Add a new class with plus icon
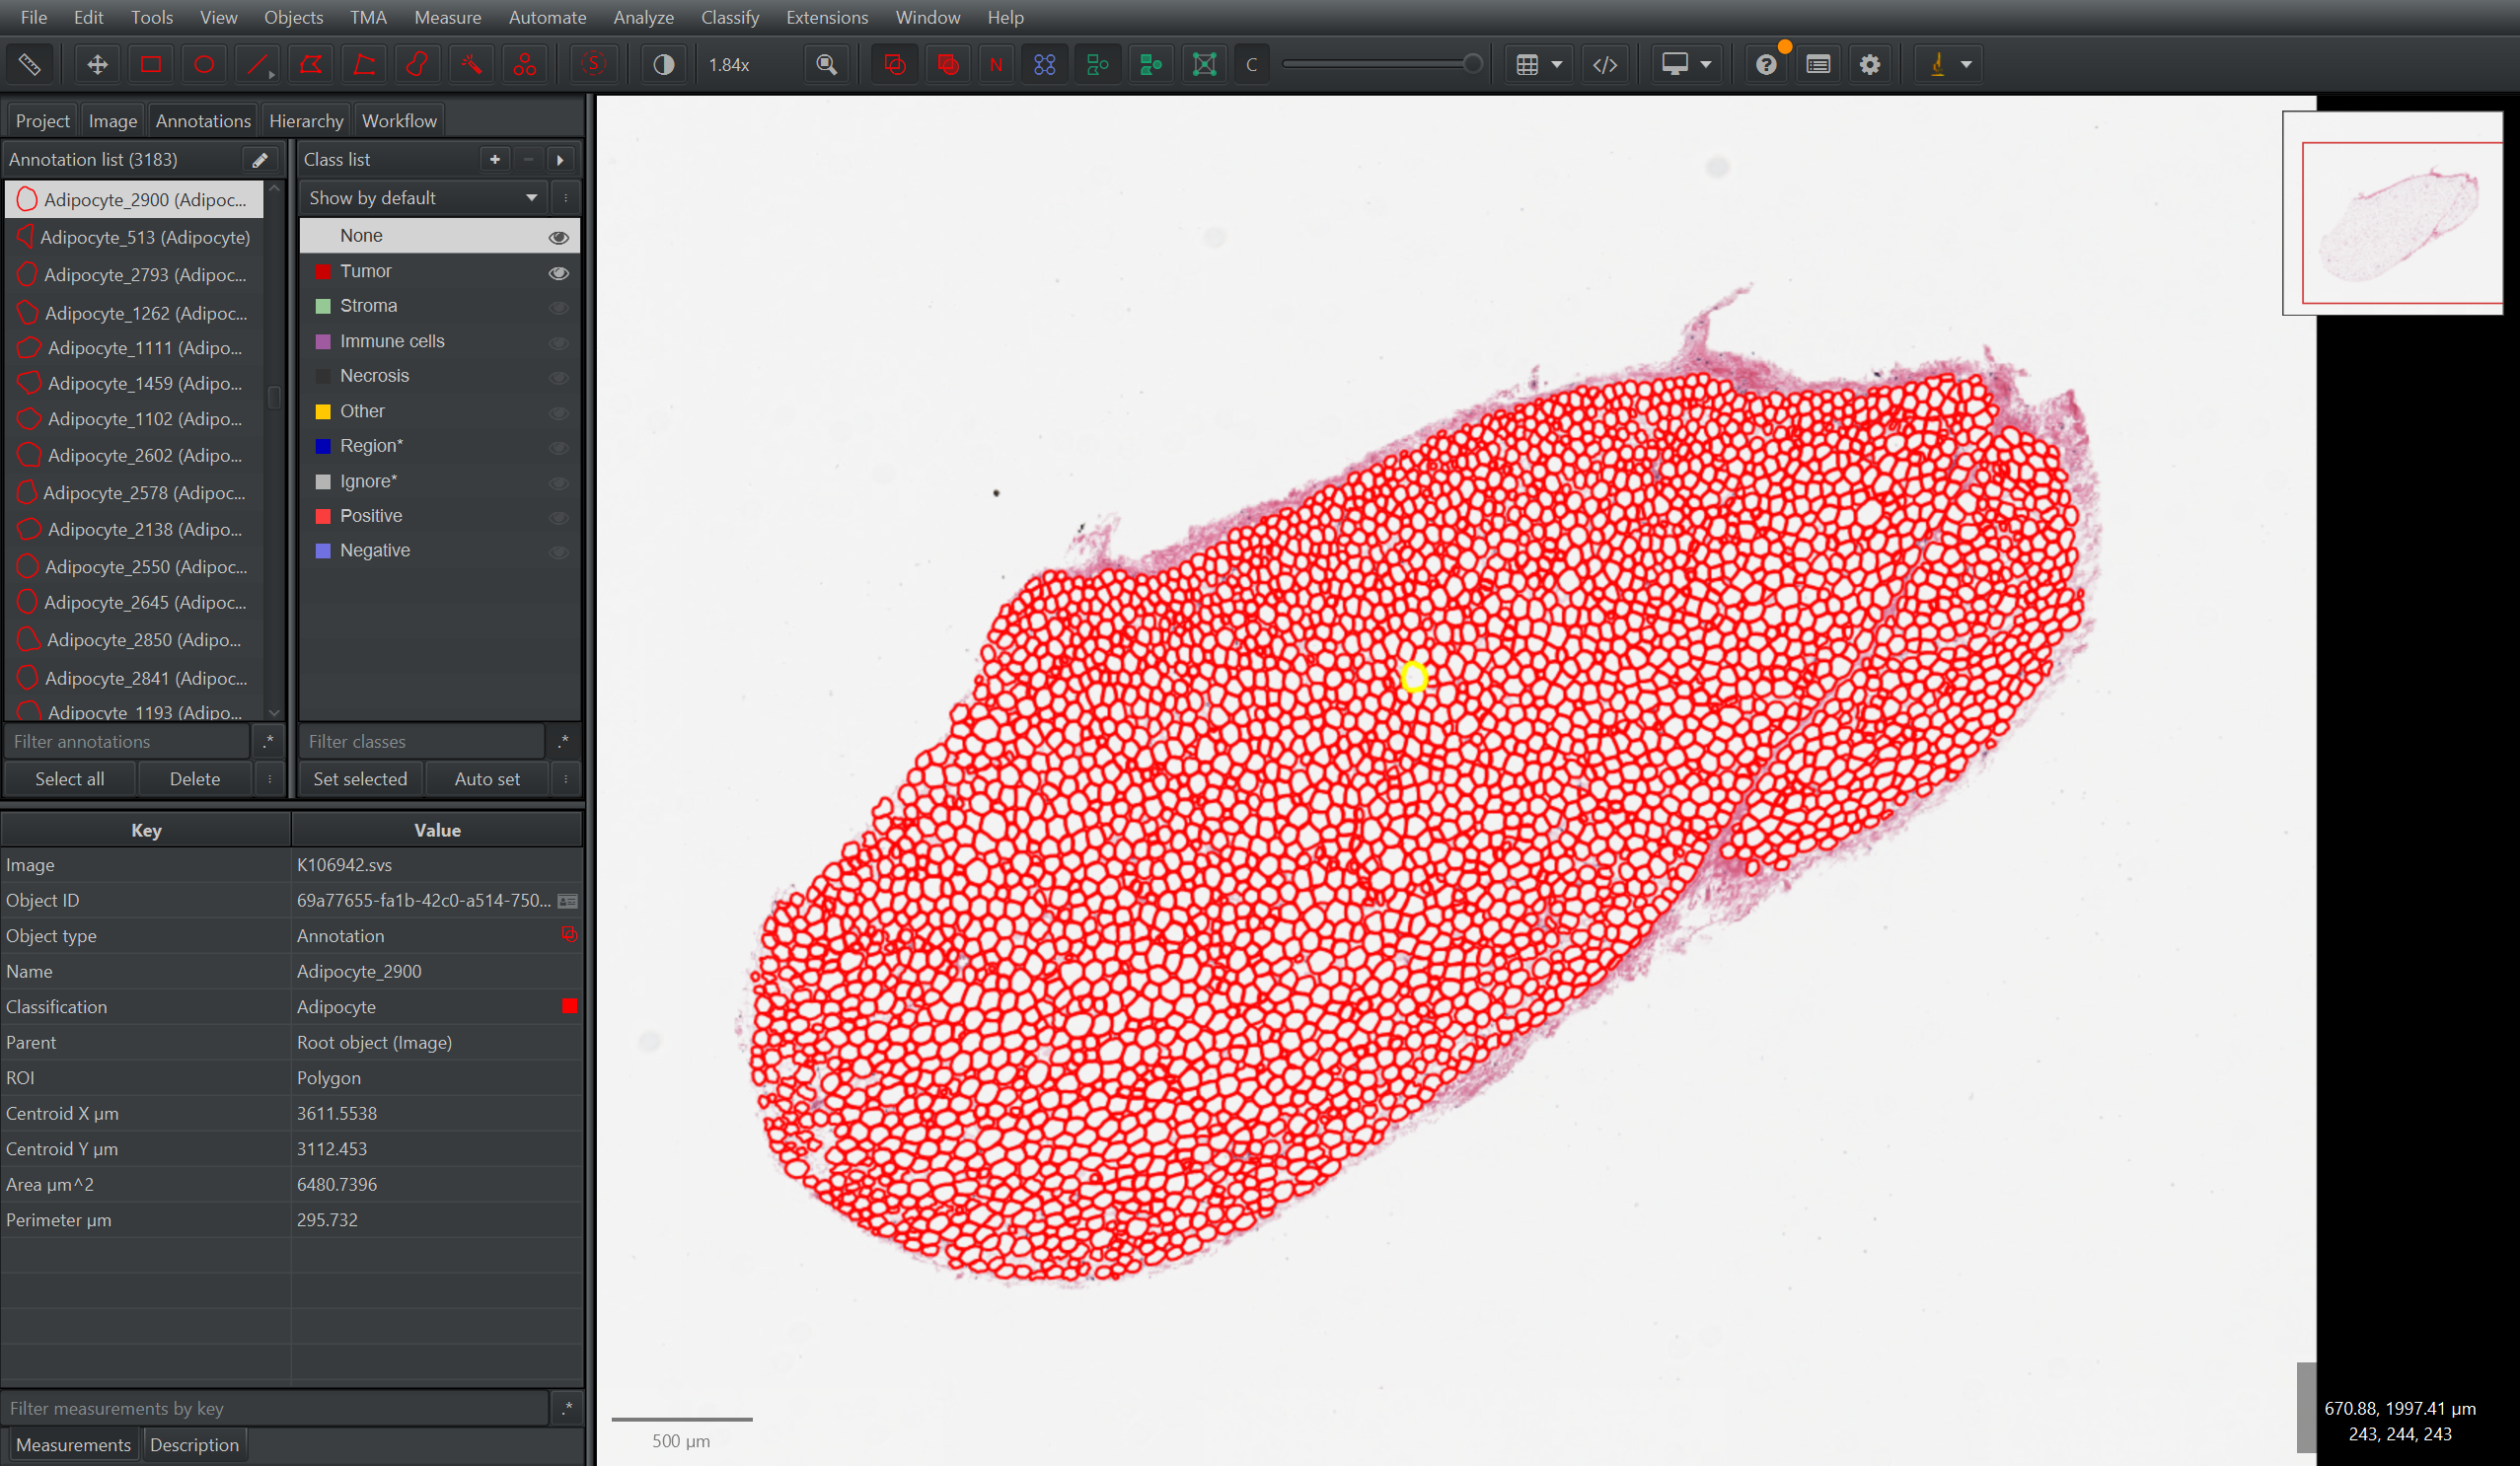 pyautogui.click(x=494, y=160)
